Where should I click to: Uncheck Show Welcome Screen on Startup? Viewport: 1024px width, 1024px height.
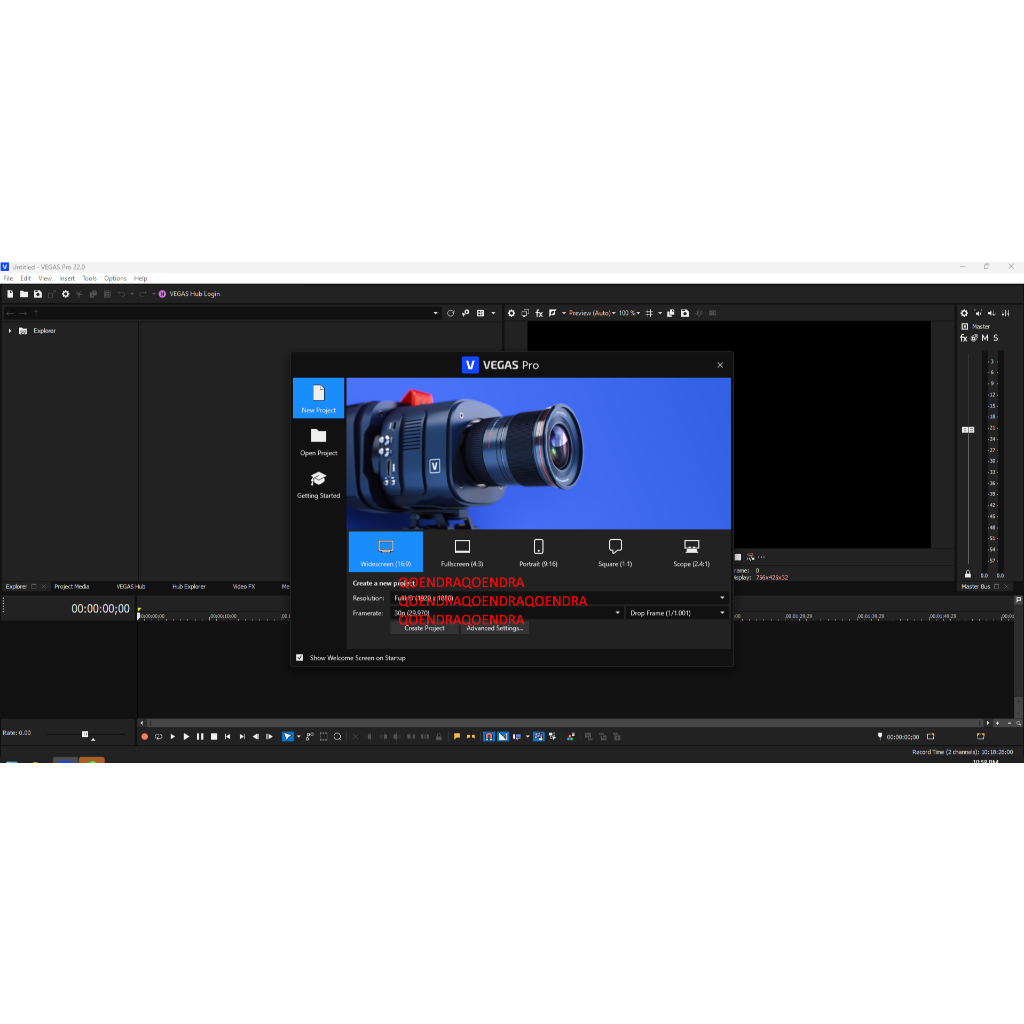click(x=300, y=658)
